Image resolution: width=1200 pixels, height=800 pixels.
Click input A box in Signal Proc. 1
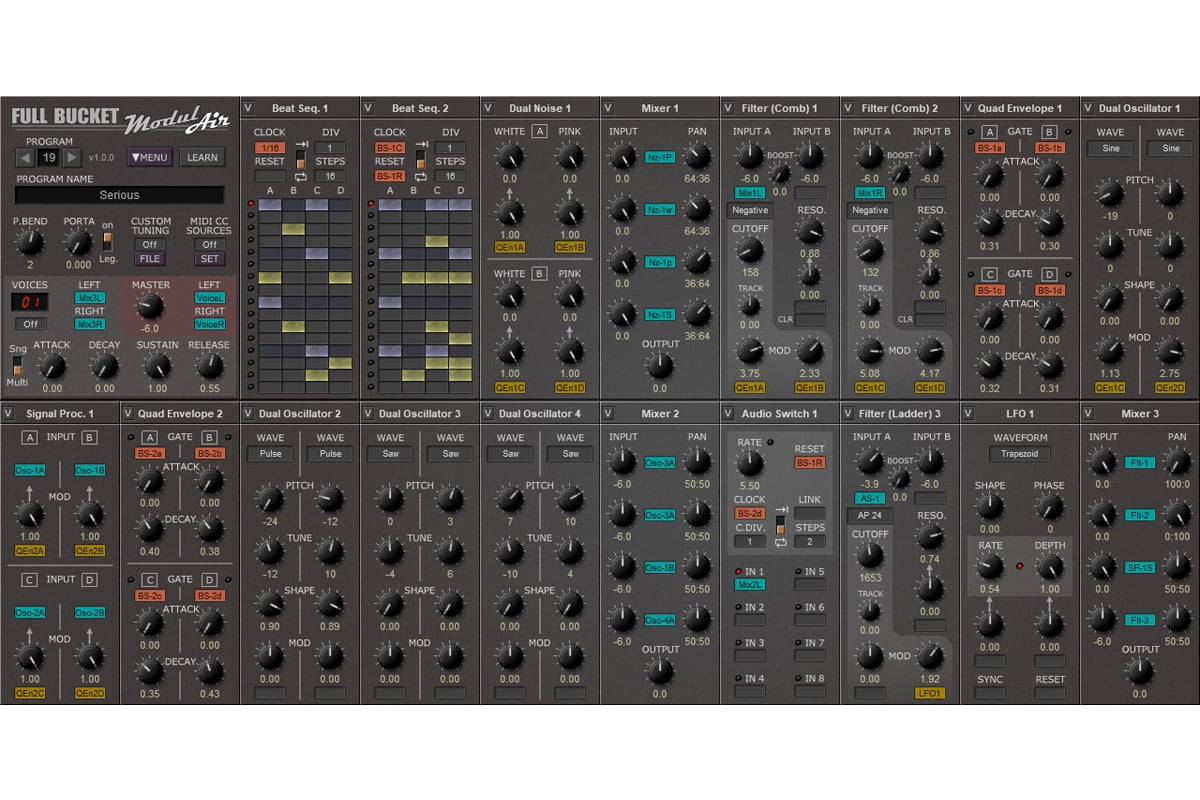[x=30, y=437]
